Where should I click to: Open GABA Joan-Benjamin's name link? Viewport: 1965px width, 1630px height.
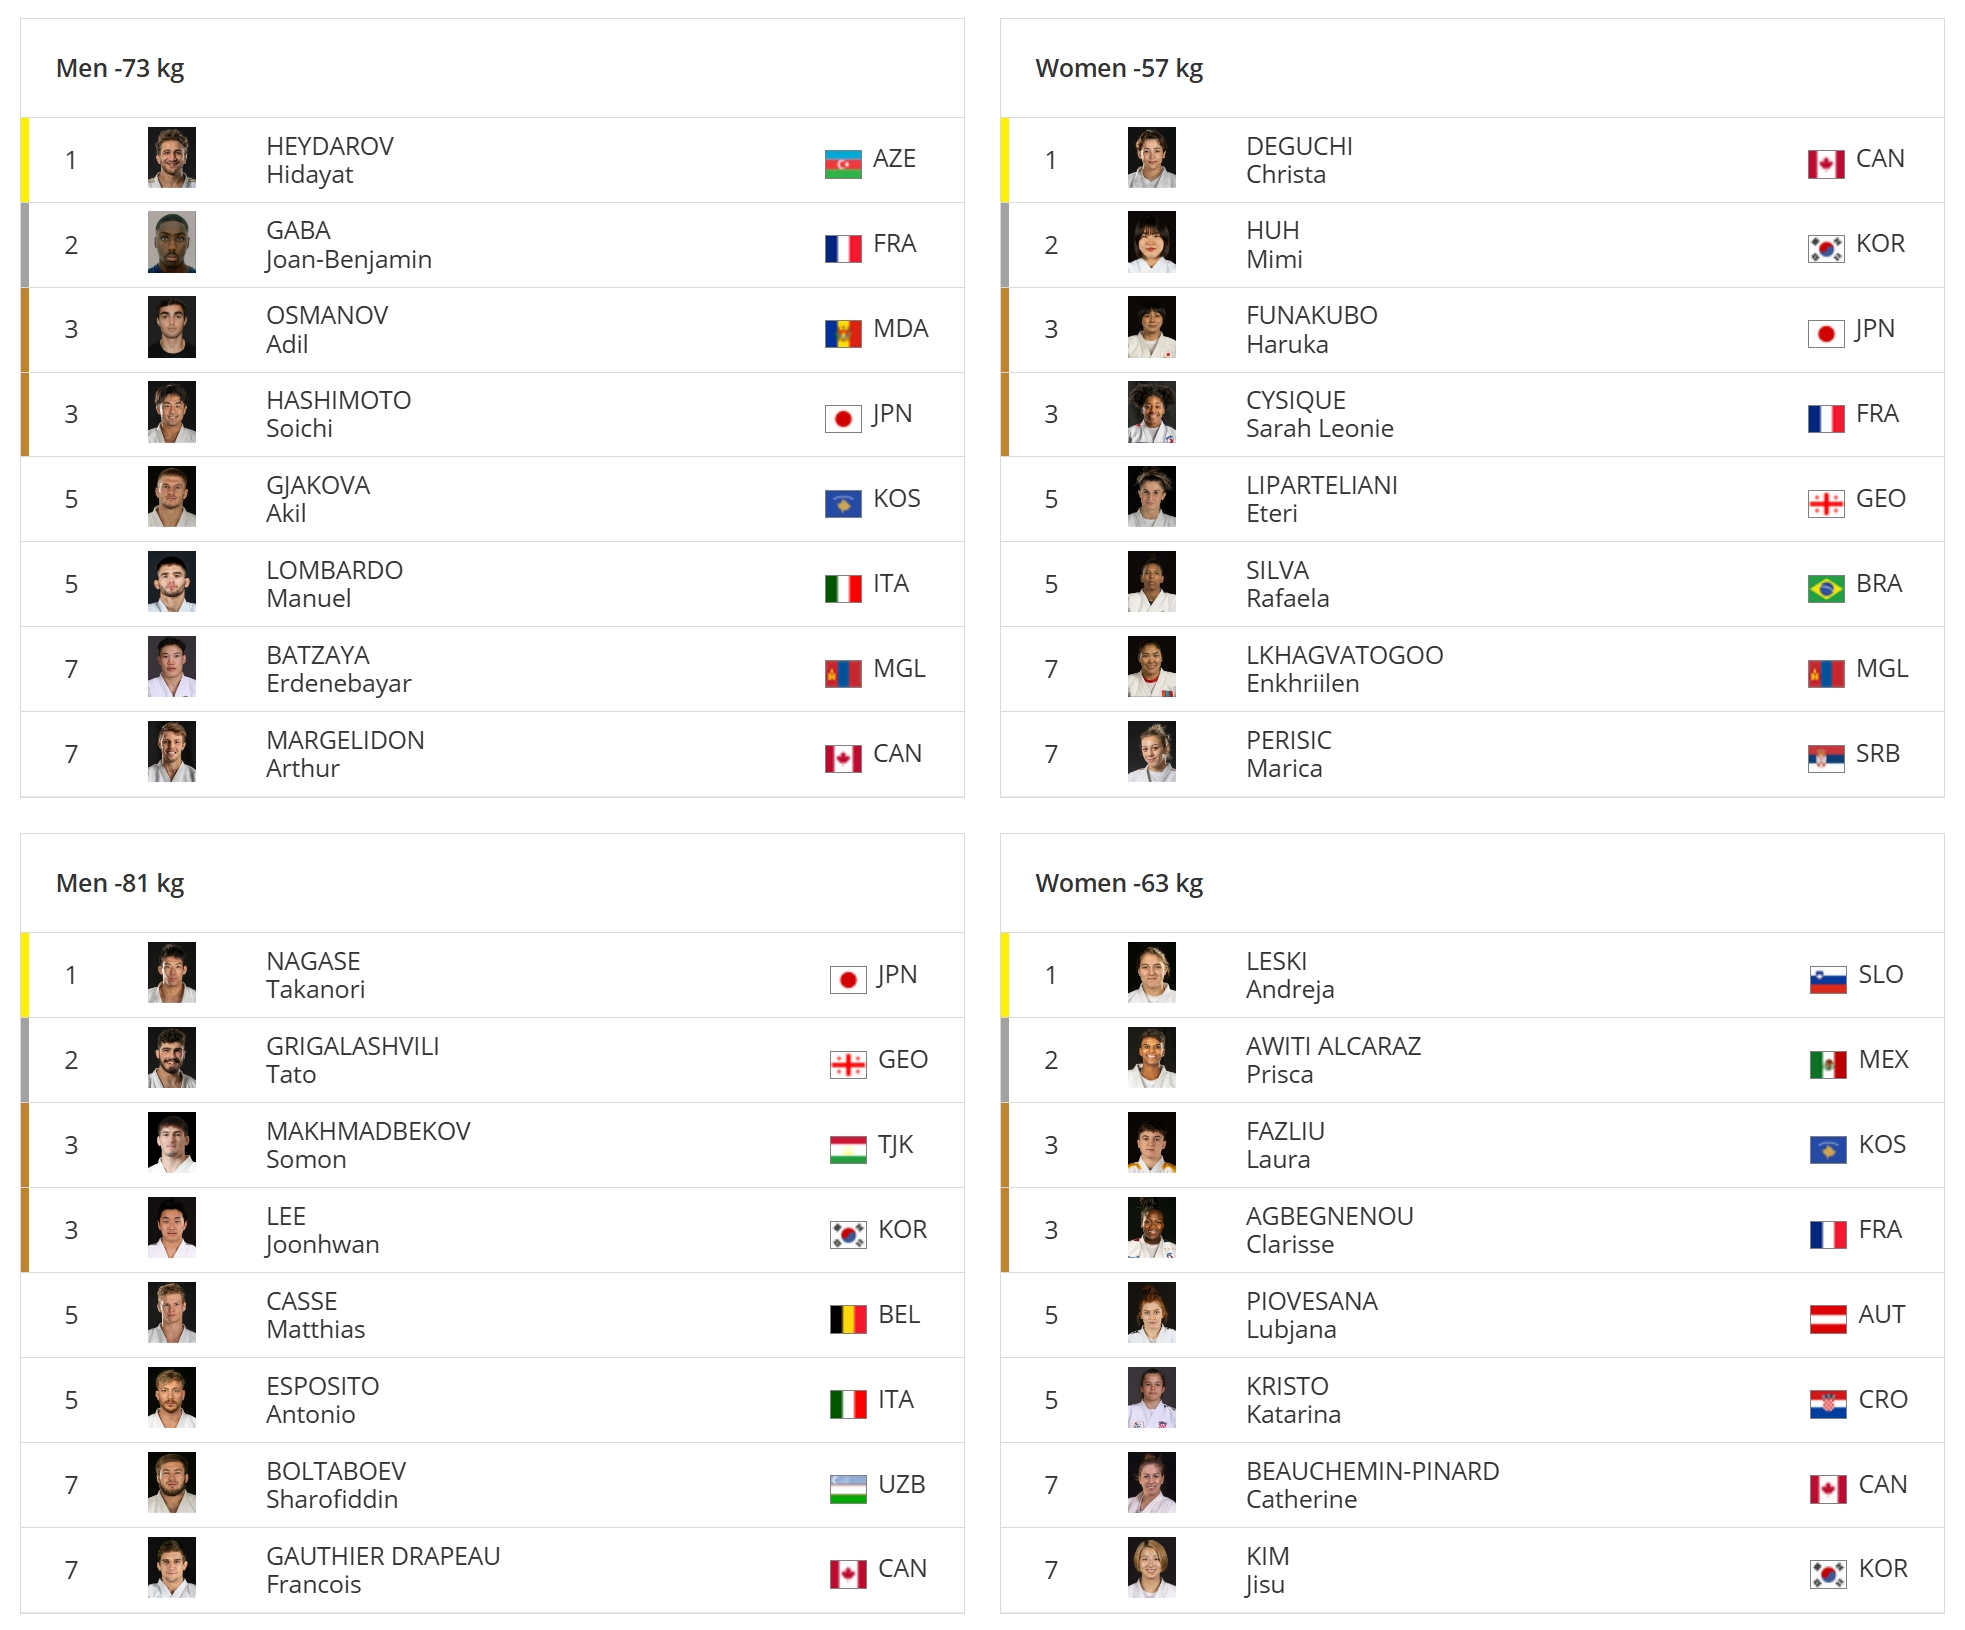349,245
